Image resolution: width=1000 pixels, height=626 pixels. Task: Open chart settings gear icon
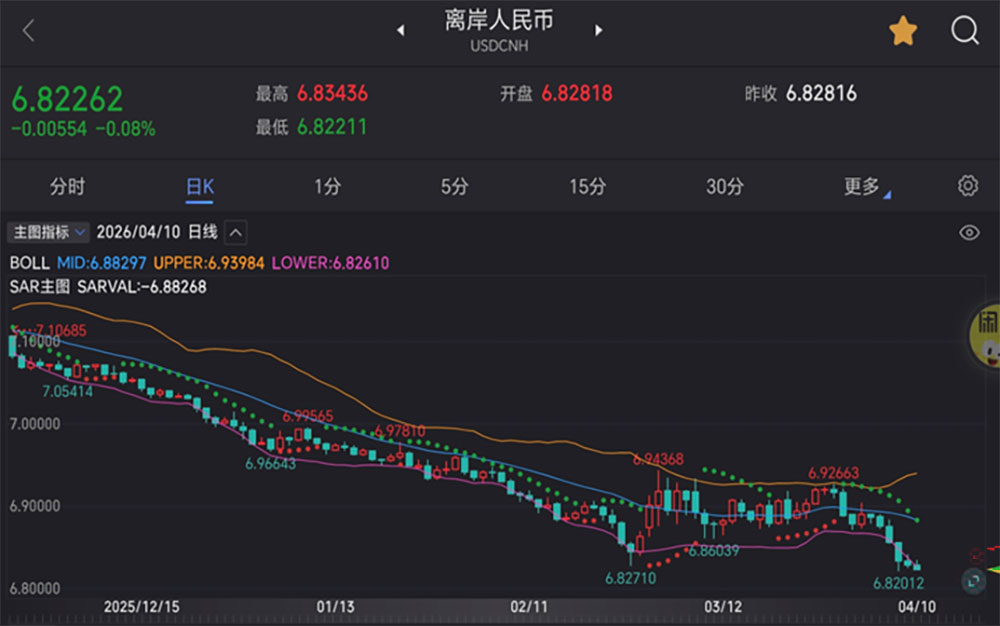[967, 186]
